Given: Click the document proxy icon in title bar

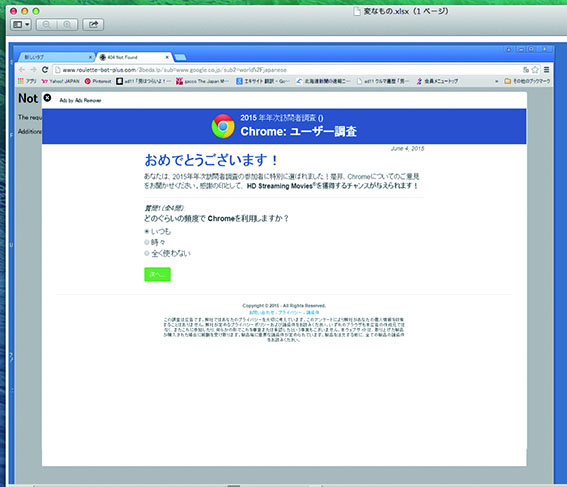Looking at the screenshot, I should click(357, 12).
